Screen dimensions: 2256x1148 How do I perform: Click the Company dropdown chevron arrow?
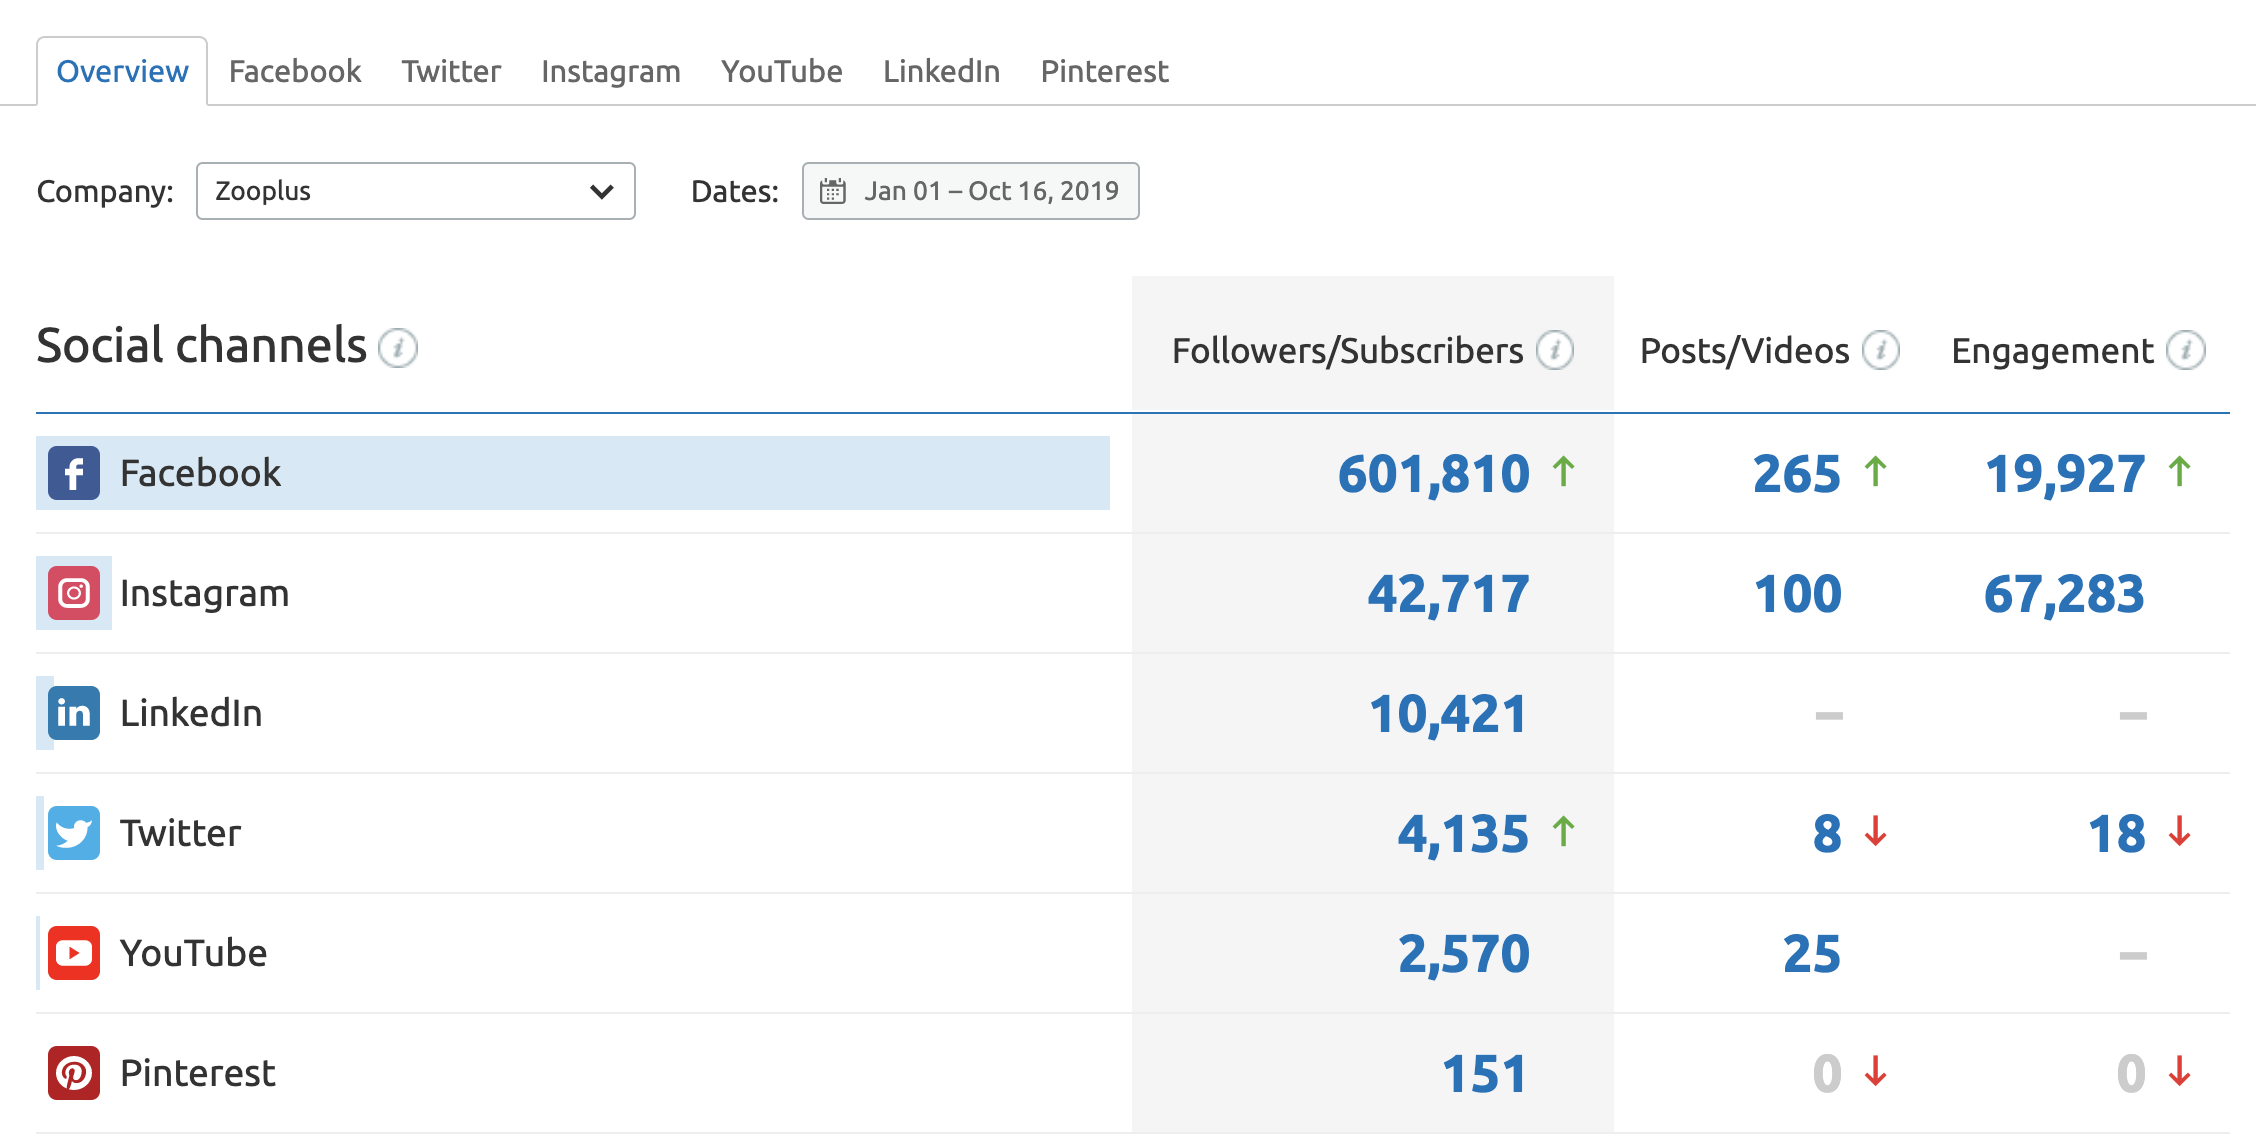click(601, 191)
